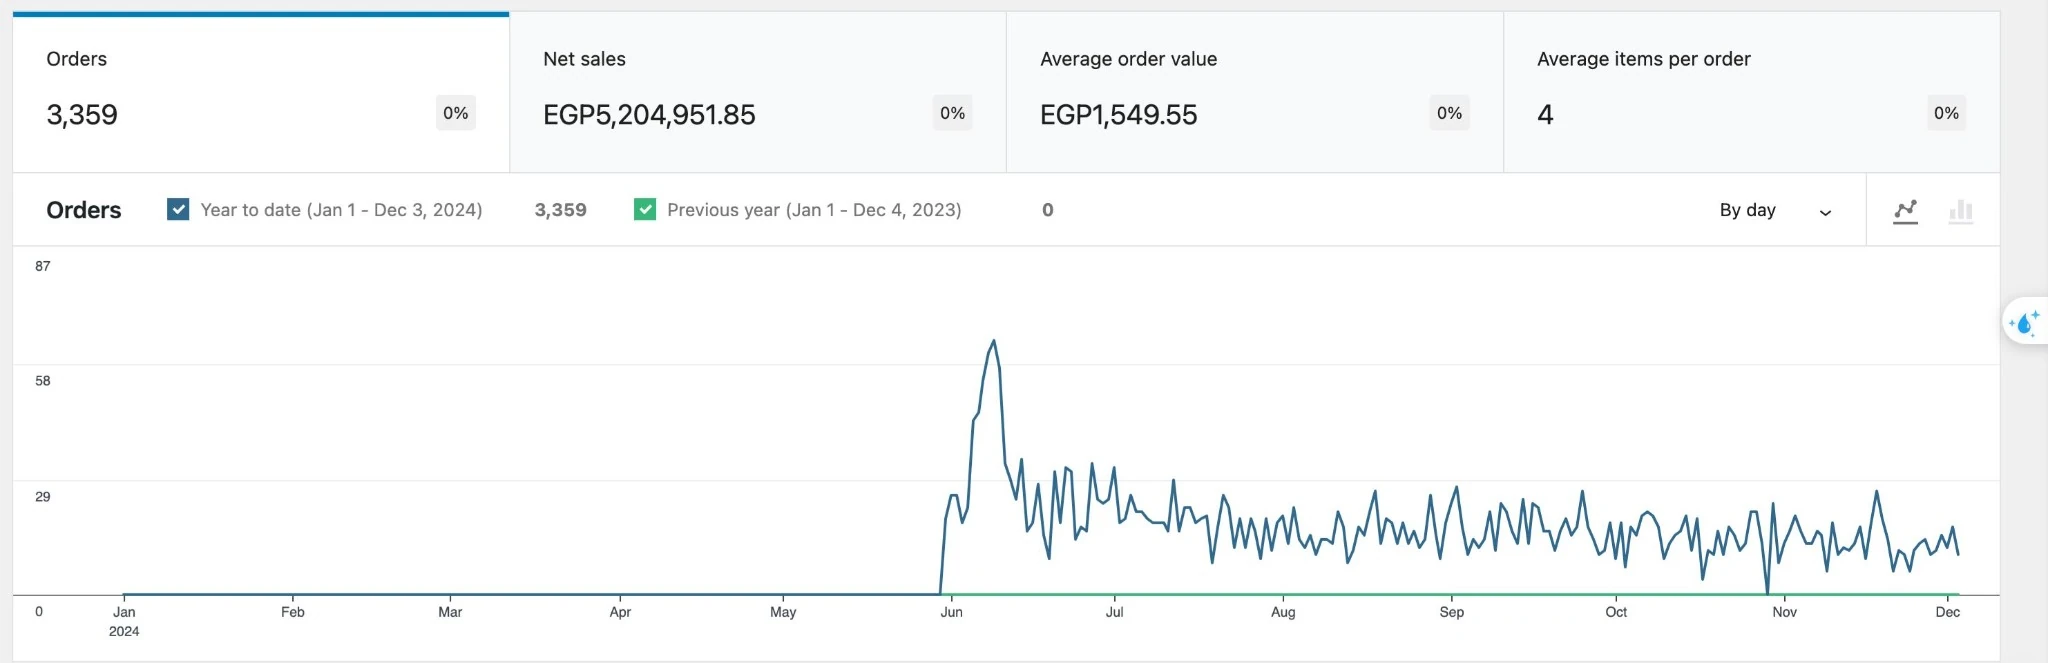Screen dimensions: 2048x663
Task: Click the Nov label on the chart x-axis
Action: [1784, 612]
